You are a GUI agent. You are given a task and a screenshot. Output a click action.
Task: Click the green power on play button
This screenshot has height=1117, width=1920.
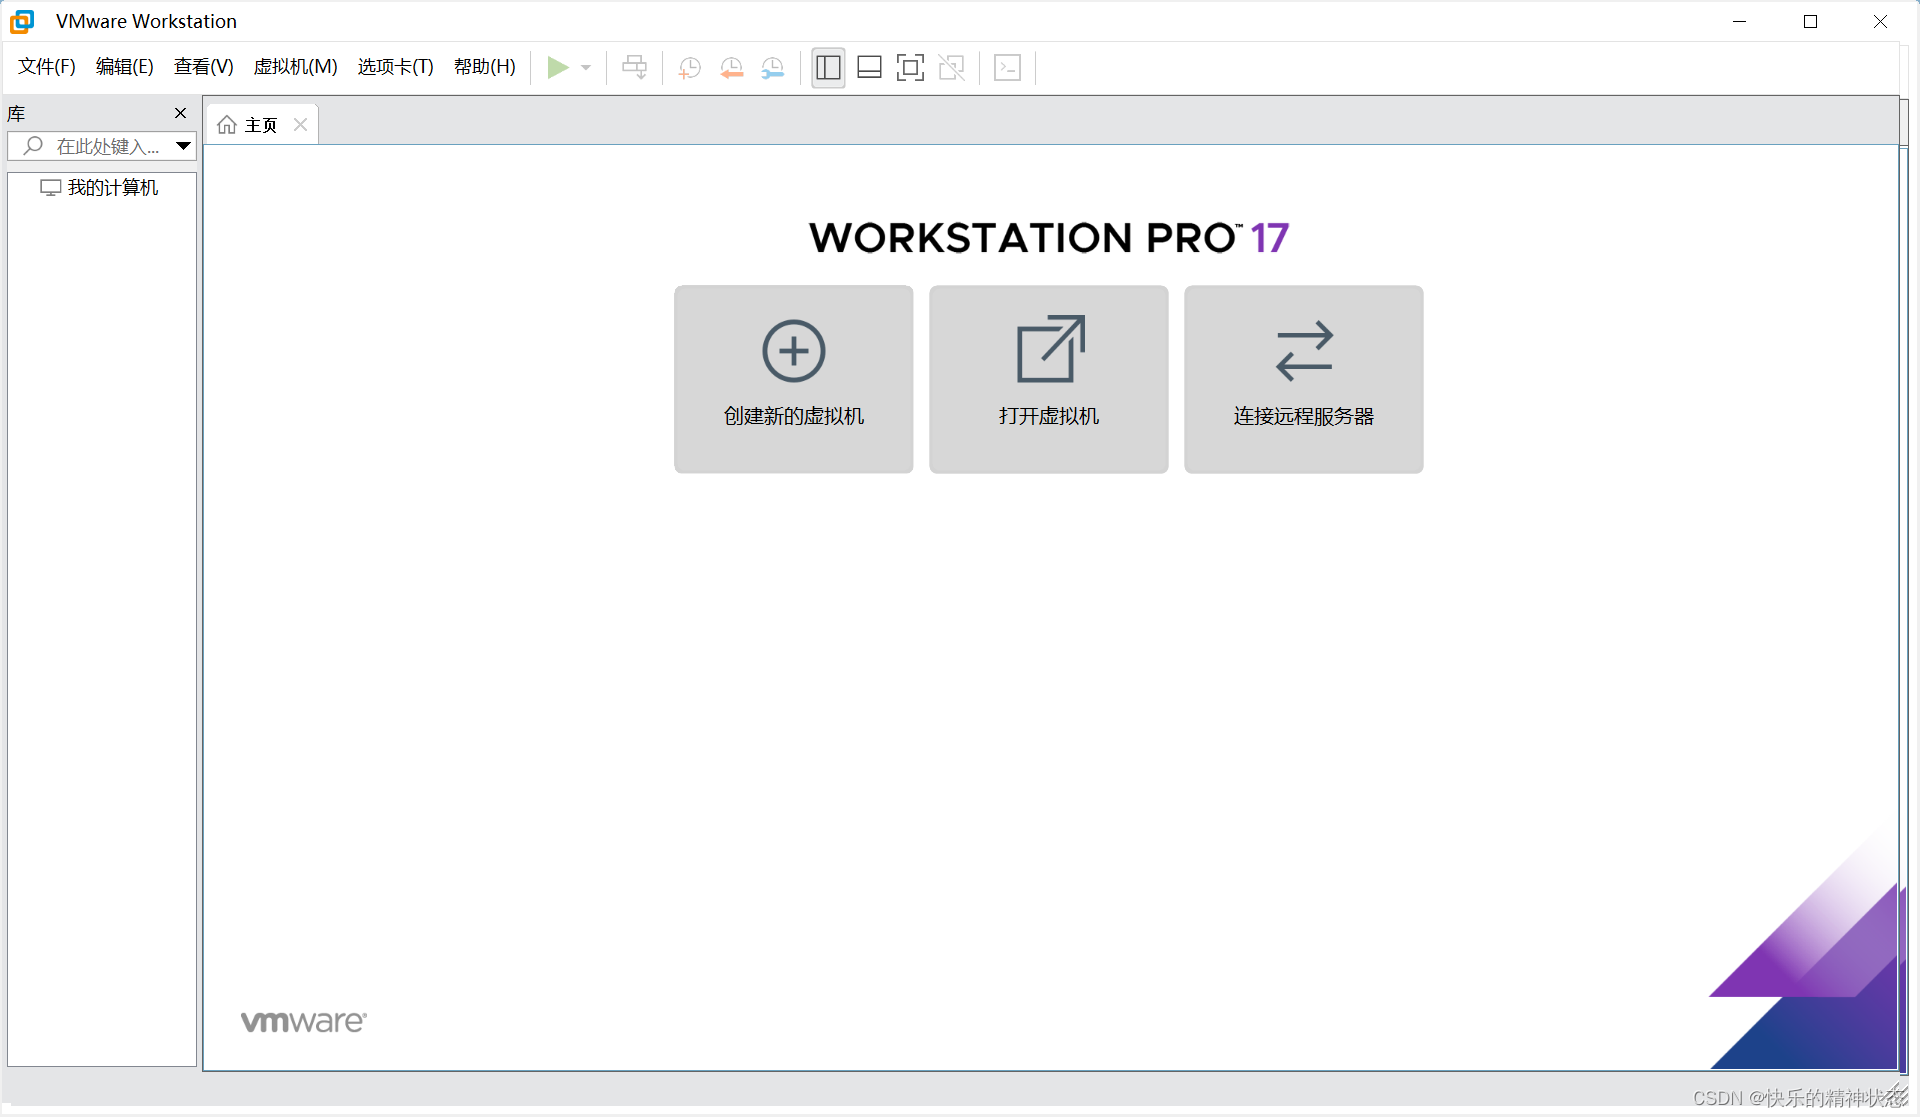pyautogui.click(x=557, y=68)
